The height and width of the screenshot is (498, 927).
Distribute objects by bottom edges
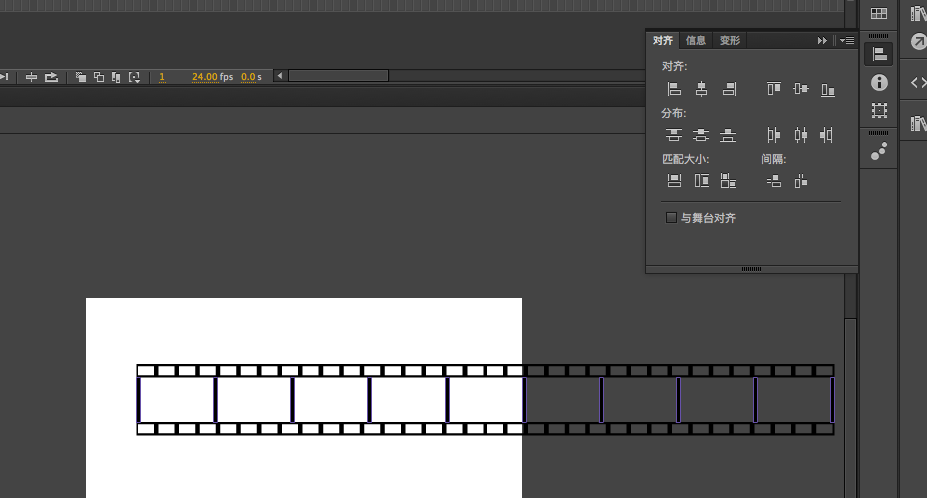[x=728, y=135]
